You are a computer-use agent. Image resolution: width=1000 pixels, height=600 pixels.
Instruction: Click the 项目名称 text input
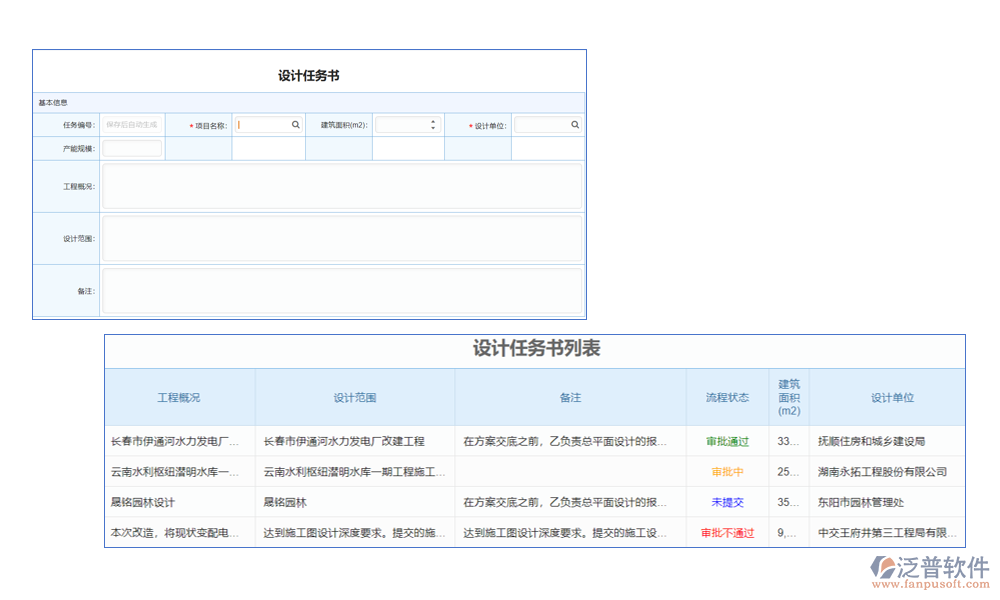(263, 125)
